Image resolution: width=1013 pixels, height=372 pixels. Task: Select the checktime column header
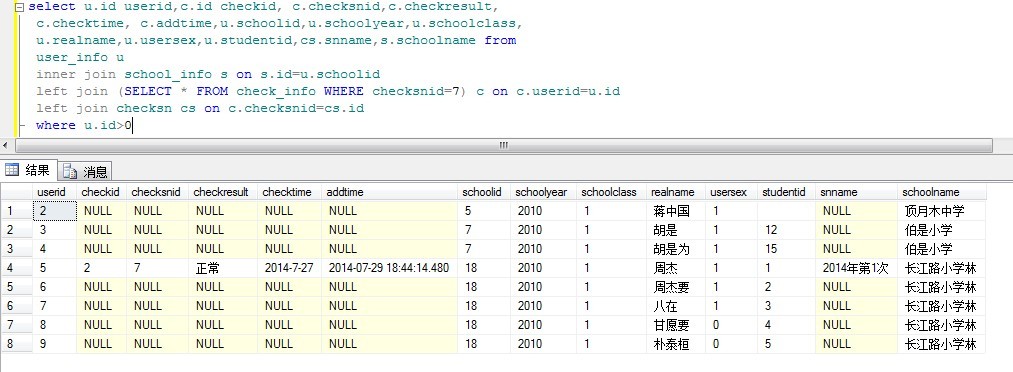(289, 192)
